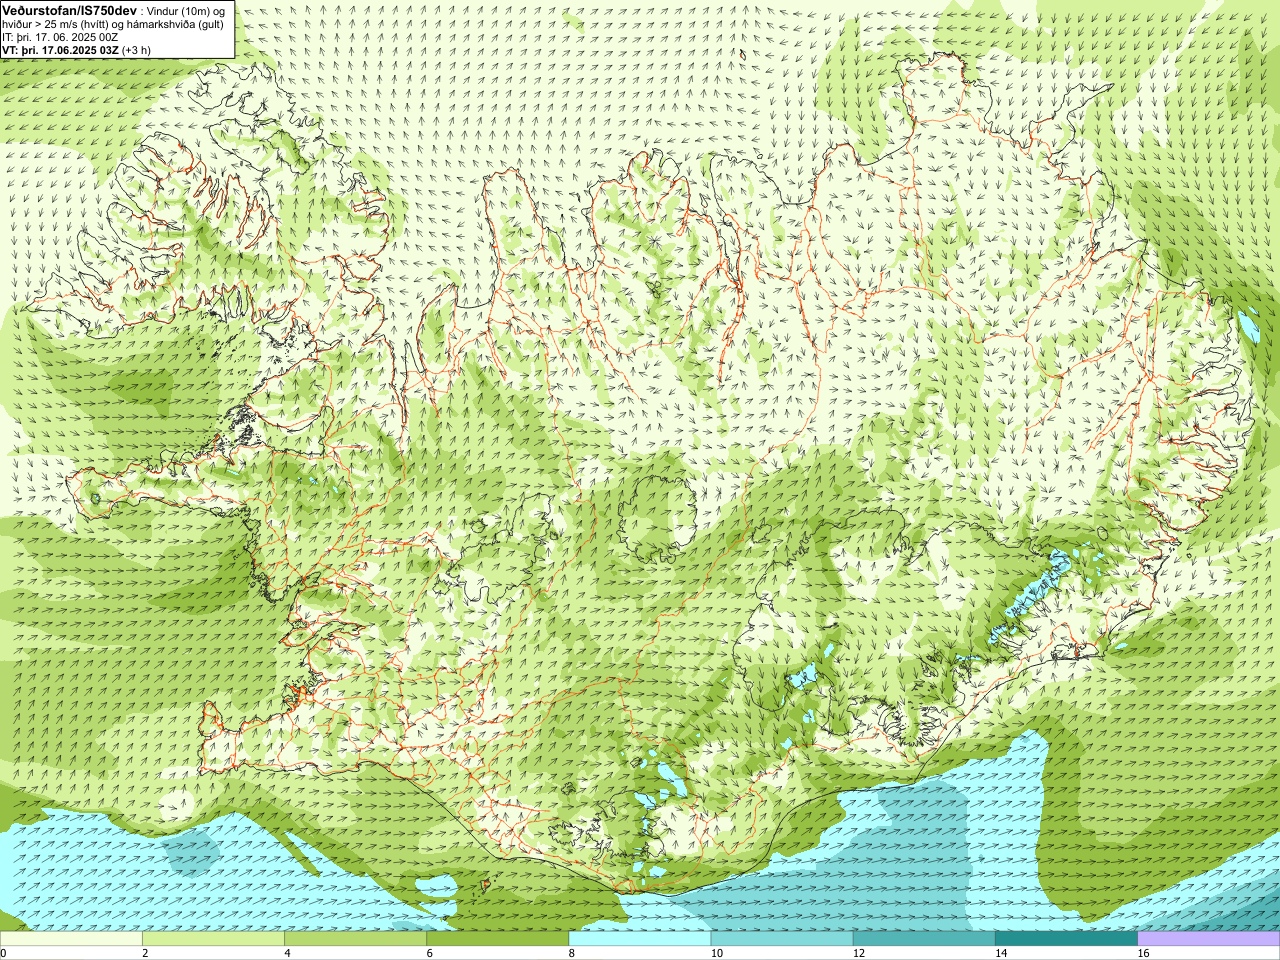The image size is (1280, 960).
Task: Click the light cyan 8–10 m/s legend swatch
Action: (640, 939)
